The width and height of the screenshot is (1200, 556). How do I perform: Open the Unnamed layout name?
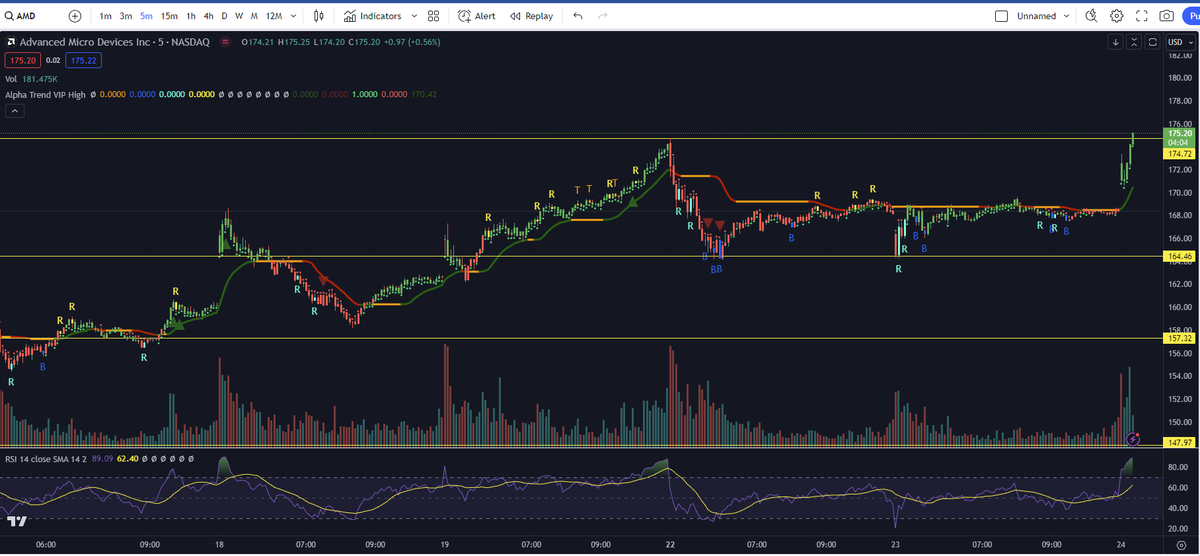[1037, 16]
